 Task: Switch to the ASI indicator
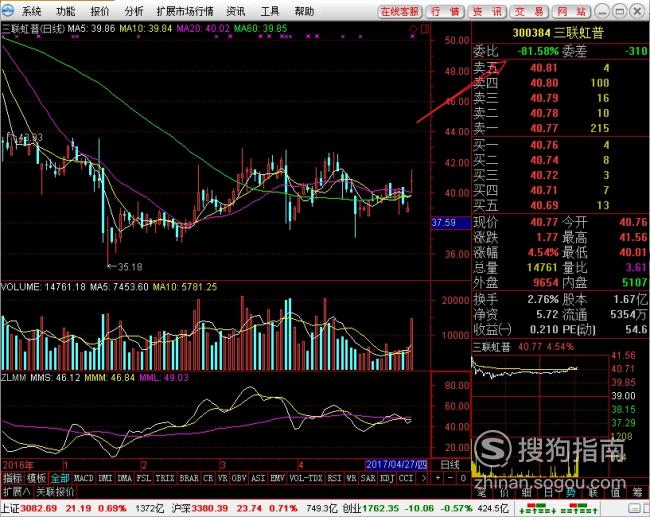click(258, 478)
